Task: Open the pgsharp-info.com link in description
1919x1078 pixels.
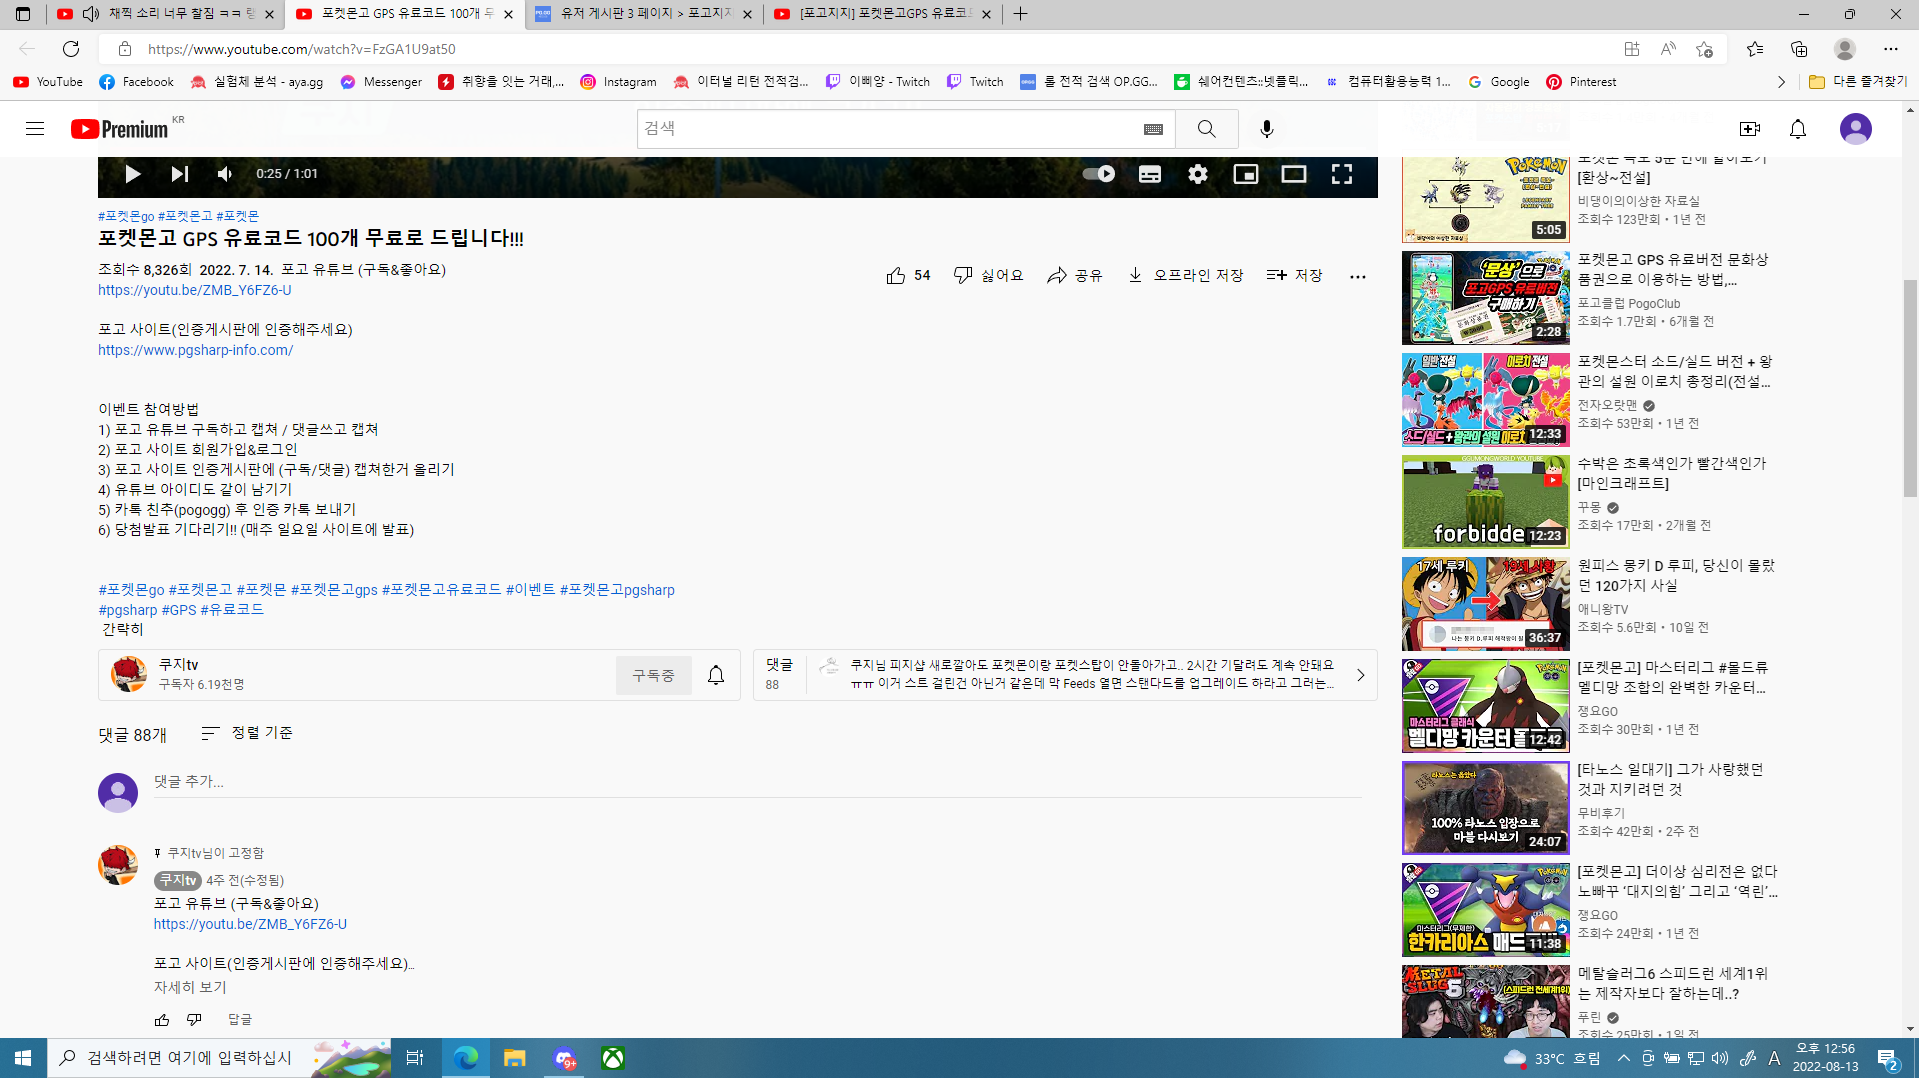Action: tap(195, 350)
